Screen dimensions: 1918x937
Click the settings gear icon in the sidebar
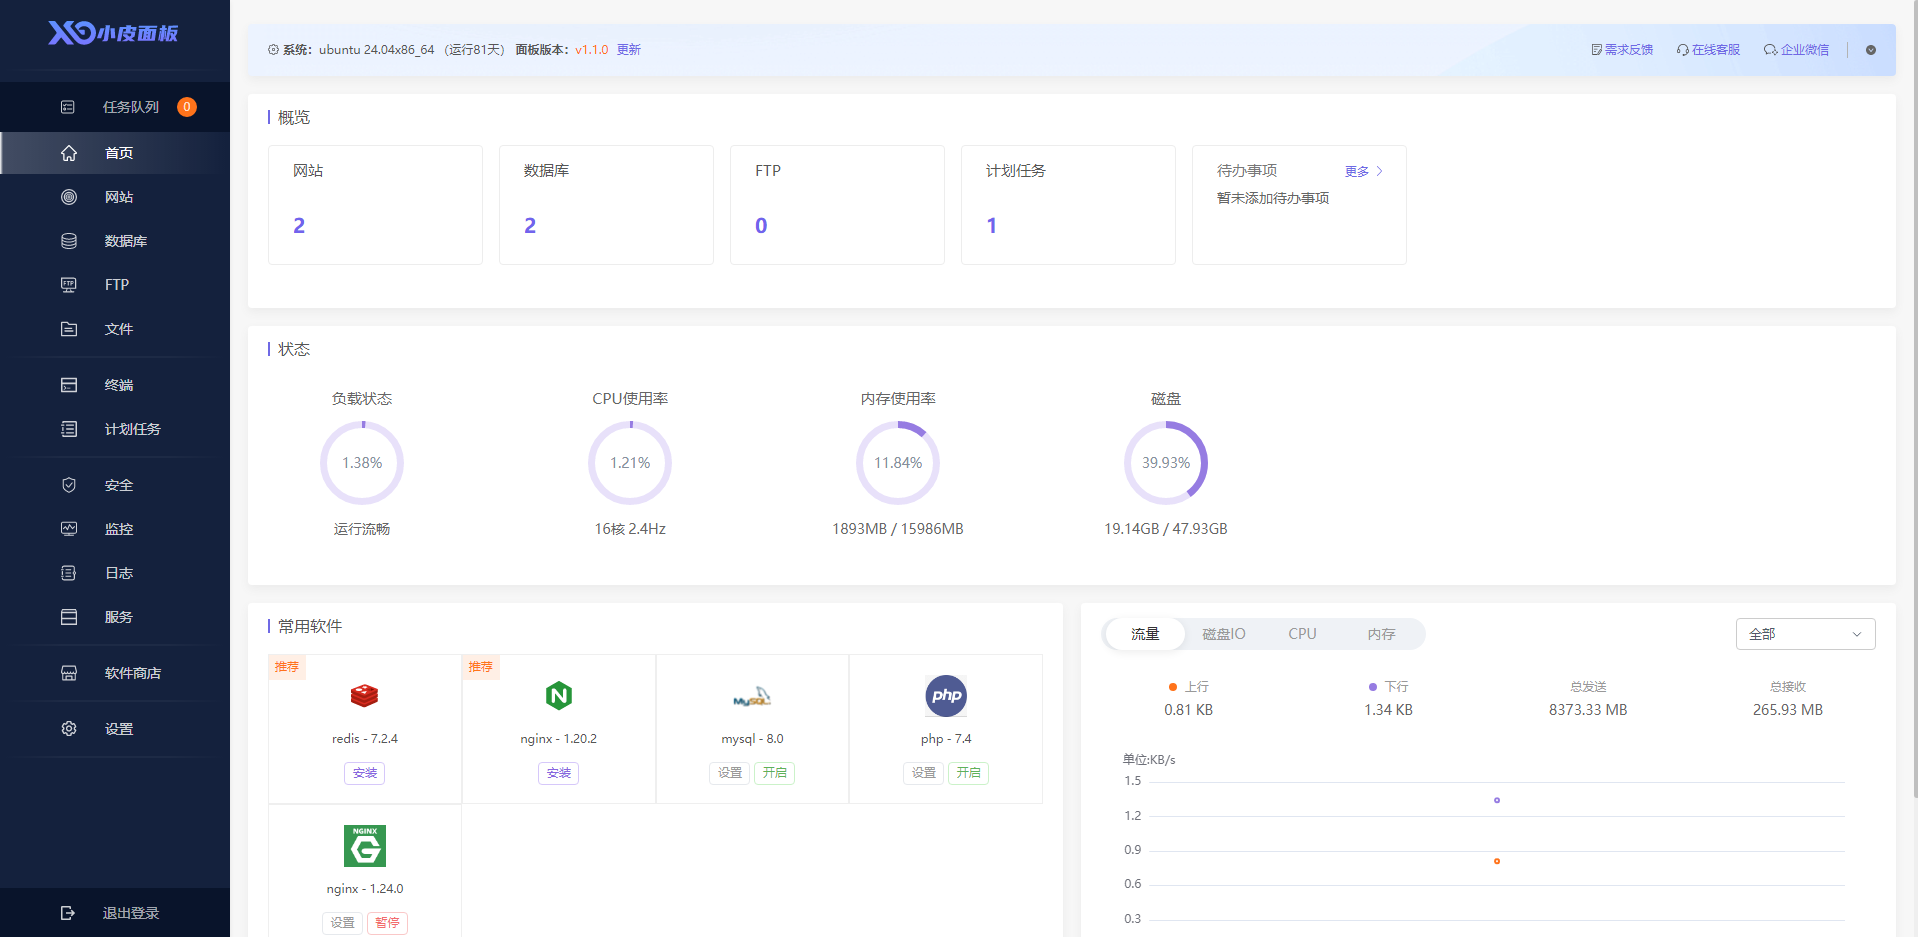(x=69, y=729)
